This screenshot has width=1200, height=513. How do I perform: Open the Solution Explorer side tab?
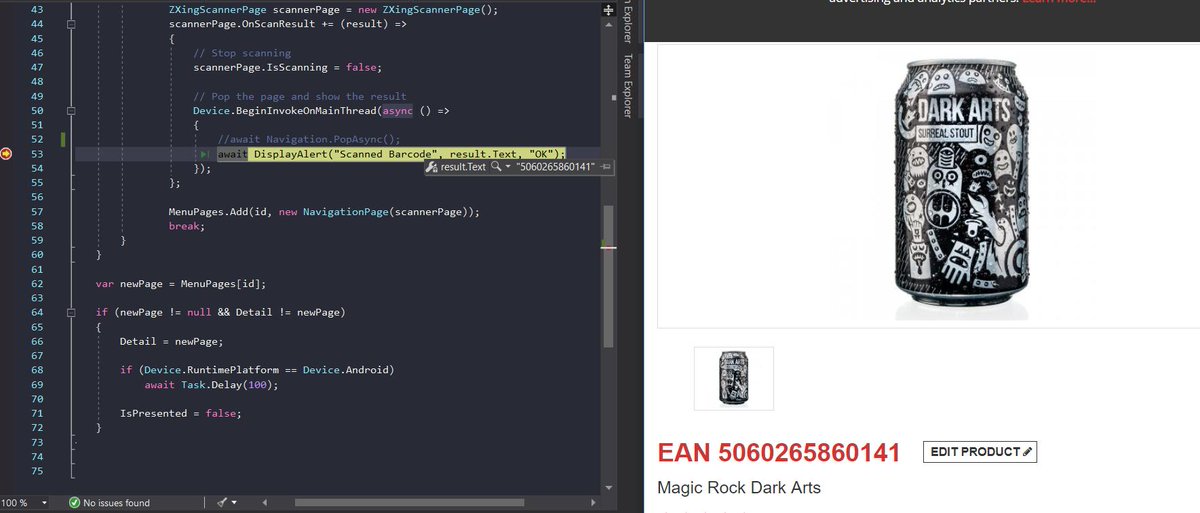[626, 24]
